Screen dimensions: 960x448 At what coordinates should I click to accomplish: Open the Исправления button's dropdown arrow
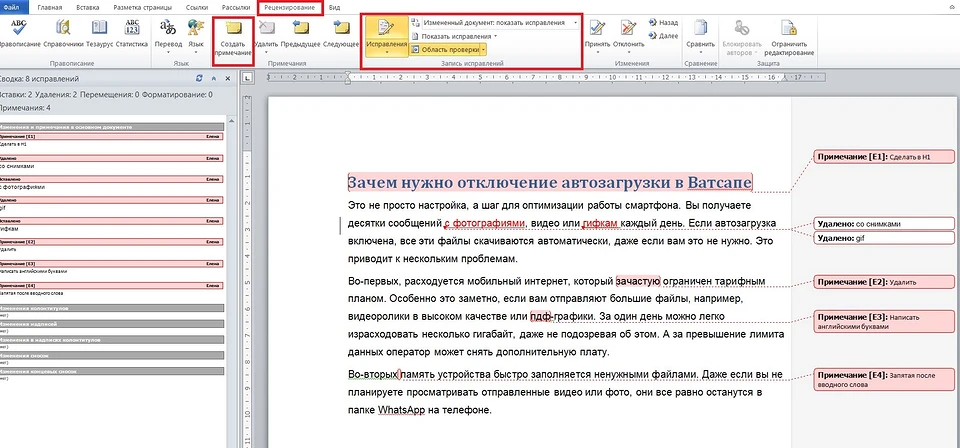click(x=386, y=53)
